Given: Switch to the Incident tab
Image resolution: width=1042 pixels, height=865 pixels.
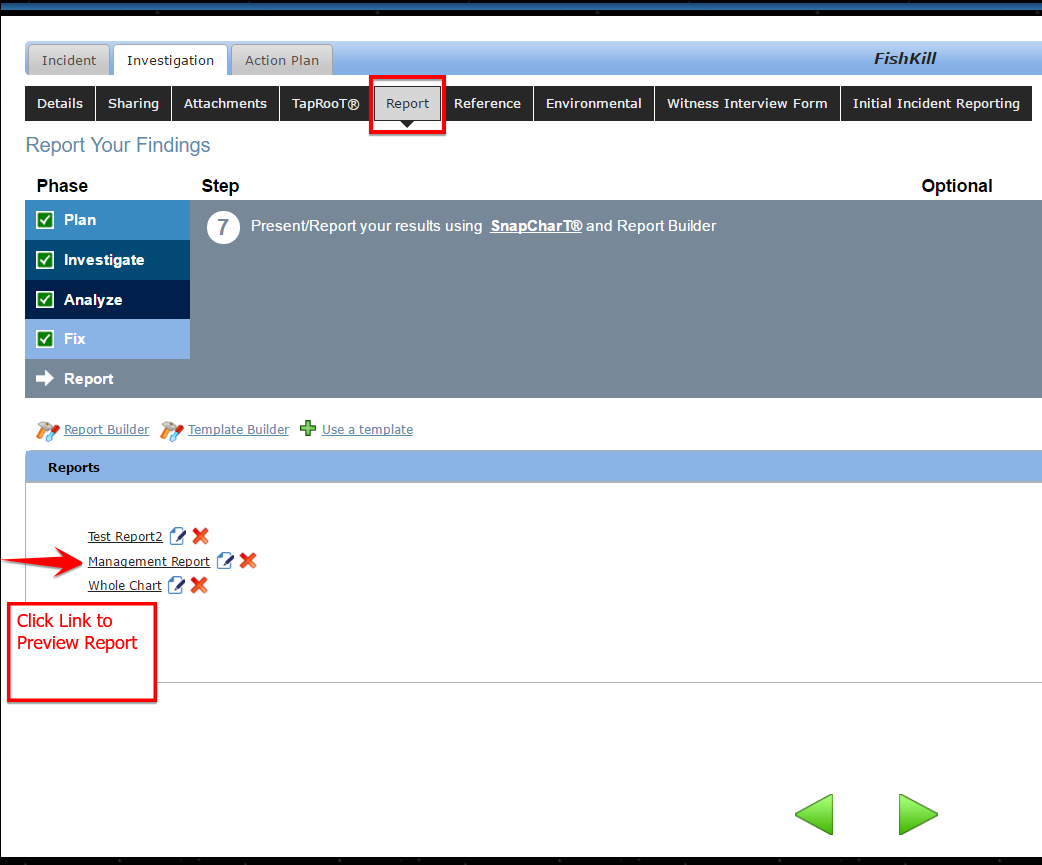Looking at the screenshot, I should pyautogui.click(x=69, y=60).
